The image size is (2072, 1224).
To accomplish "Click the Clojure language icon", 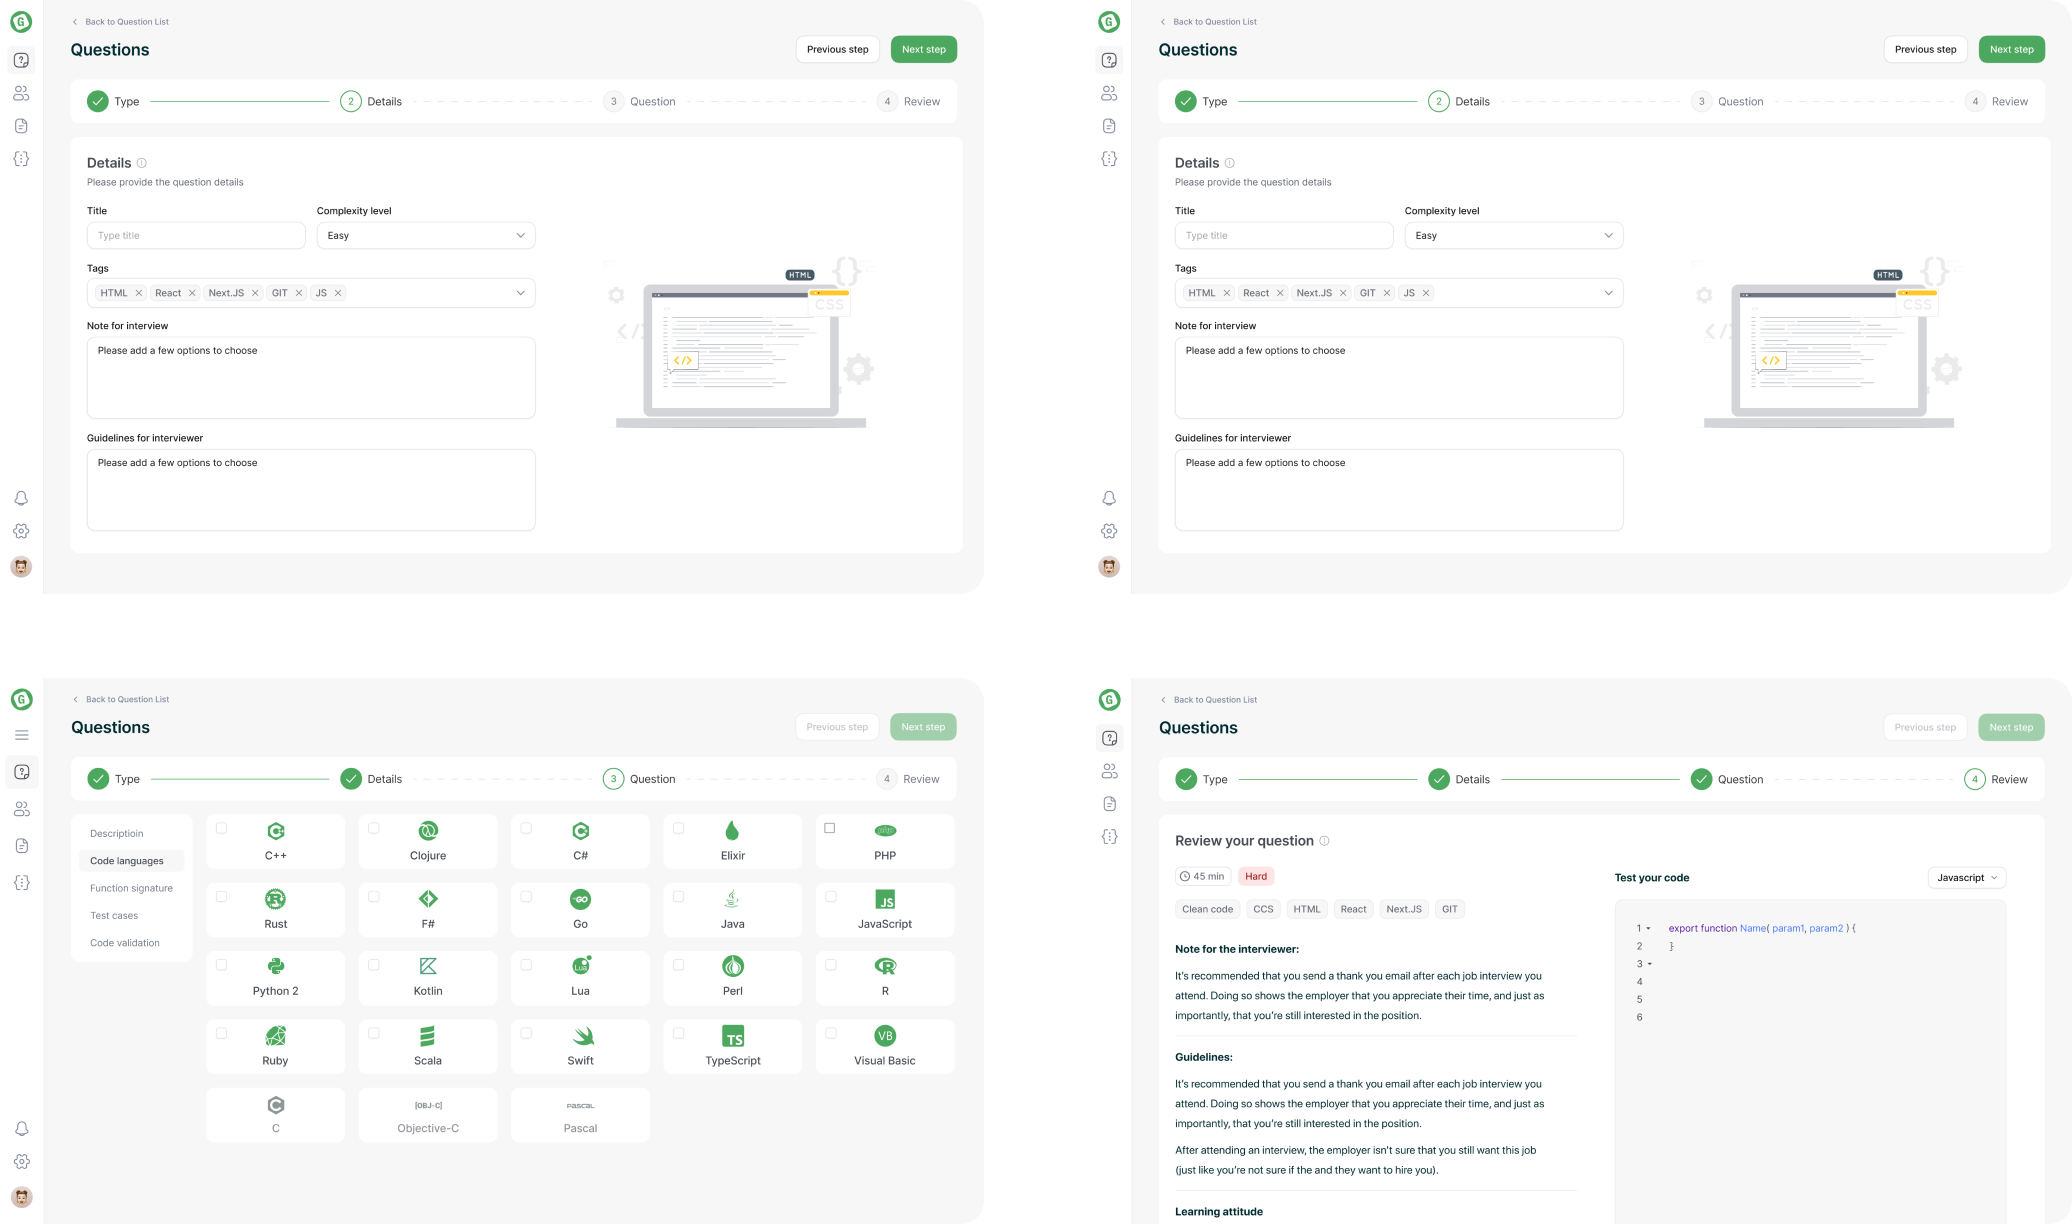I will tap(428, 831).
